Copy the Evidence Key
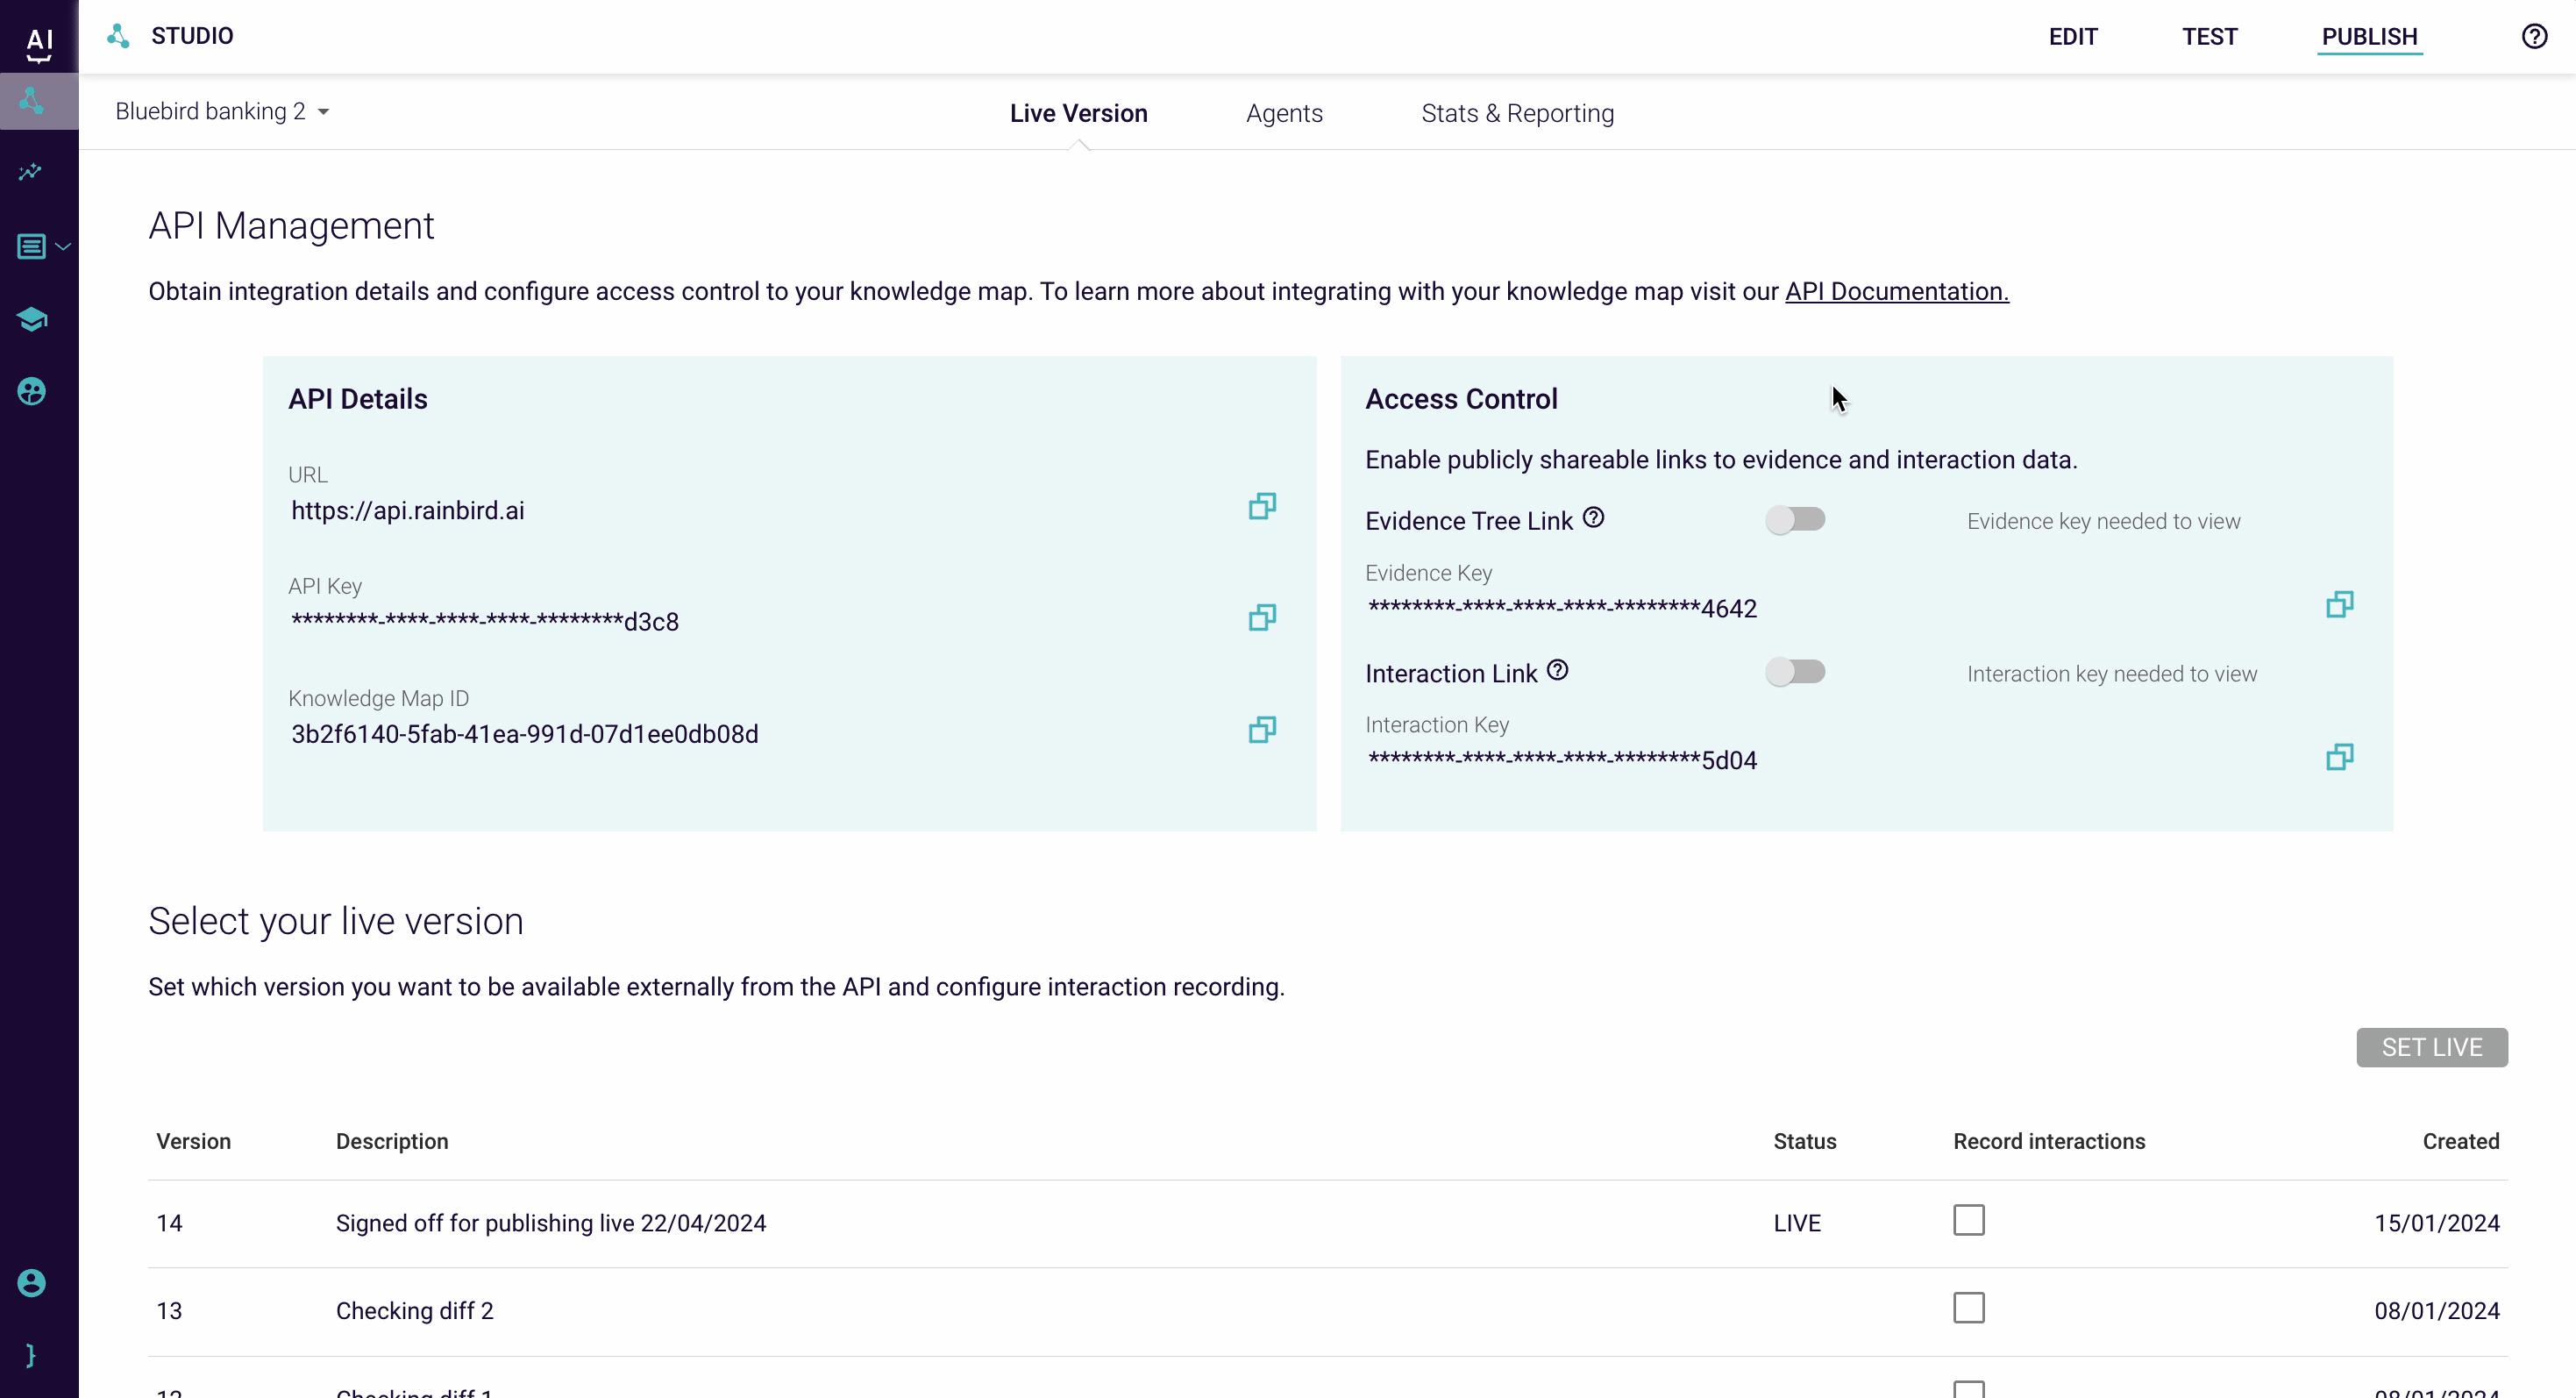Image resolution: width=2576 pixels, height=1398 pixels. click(2339, 604)
